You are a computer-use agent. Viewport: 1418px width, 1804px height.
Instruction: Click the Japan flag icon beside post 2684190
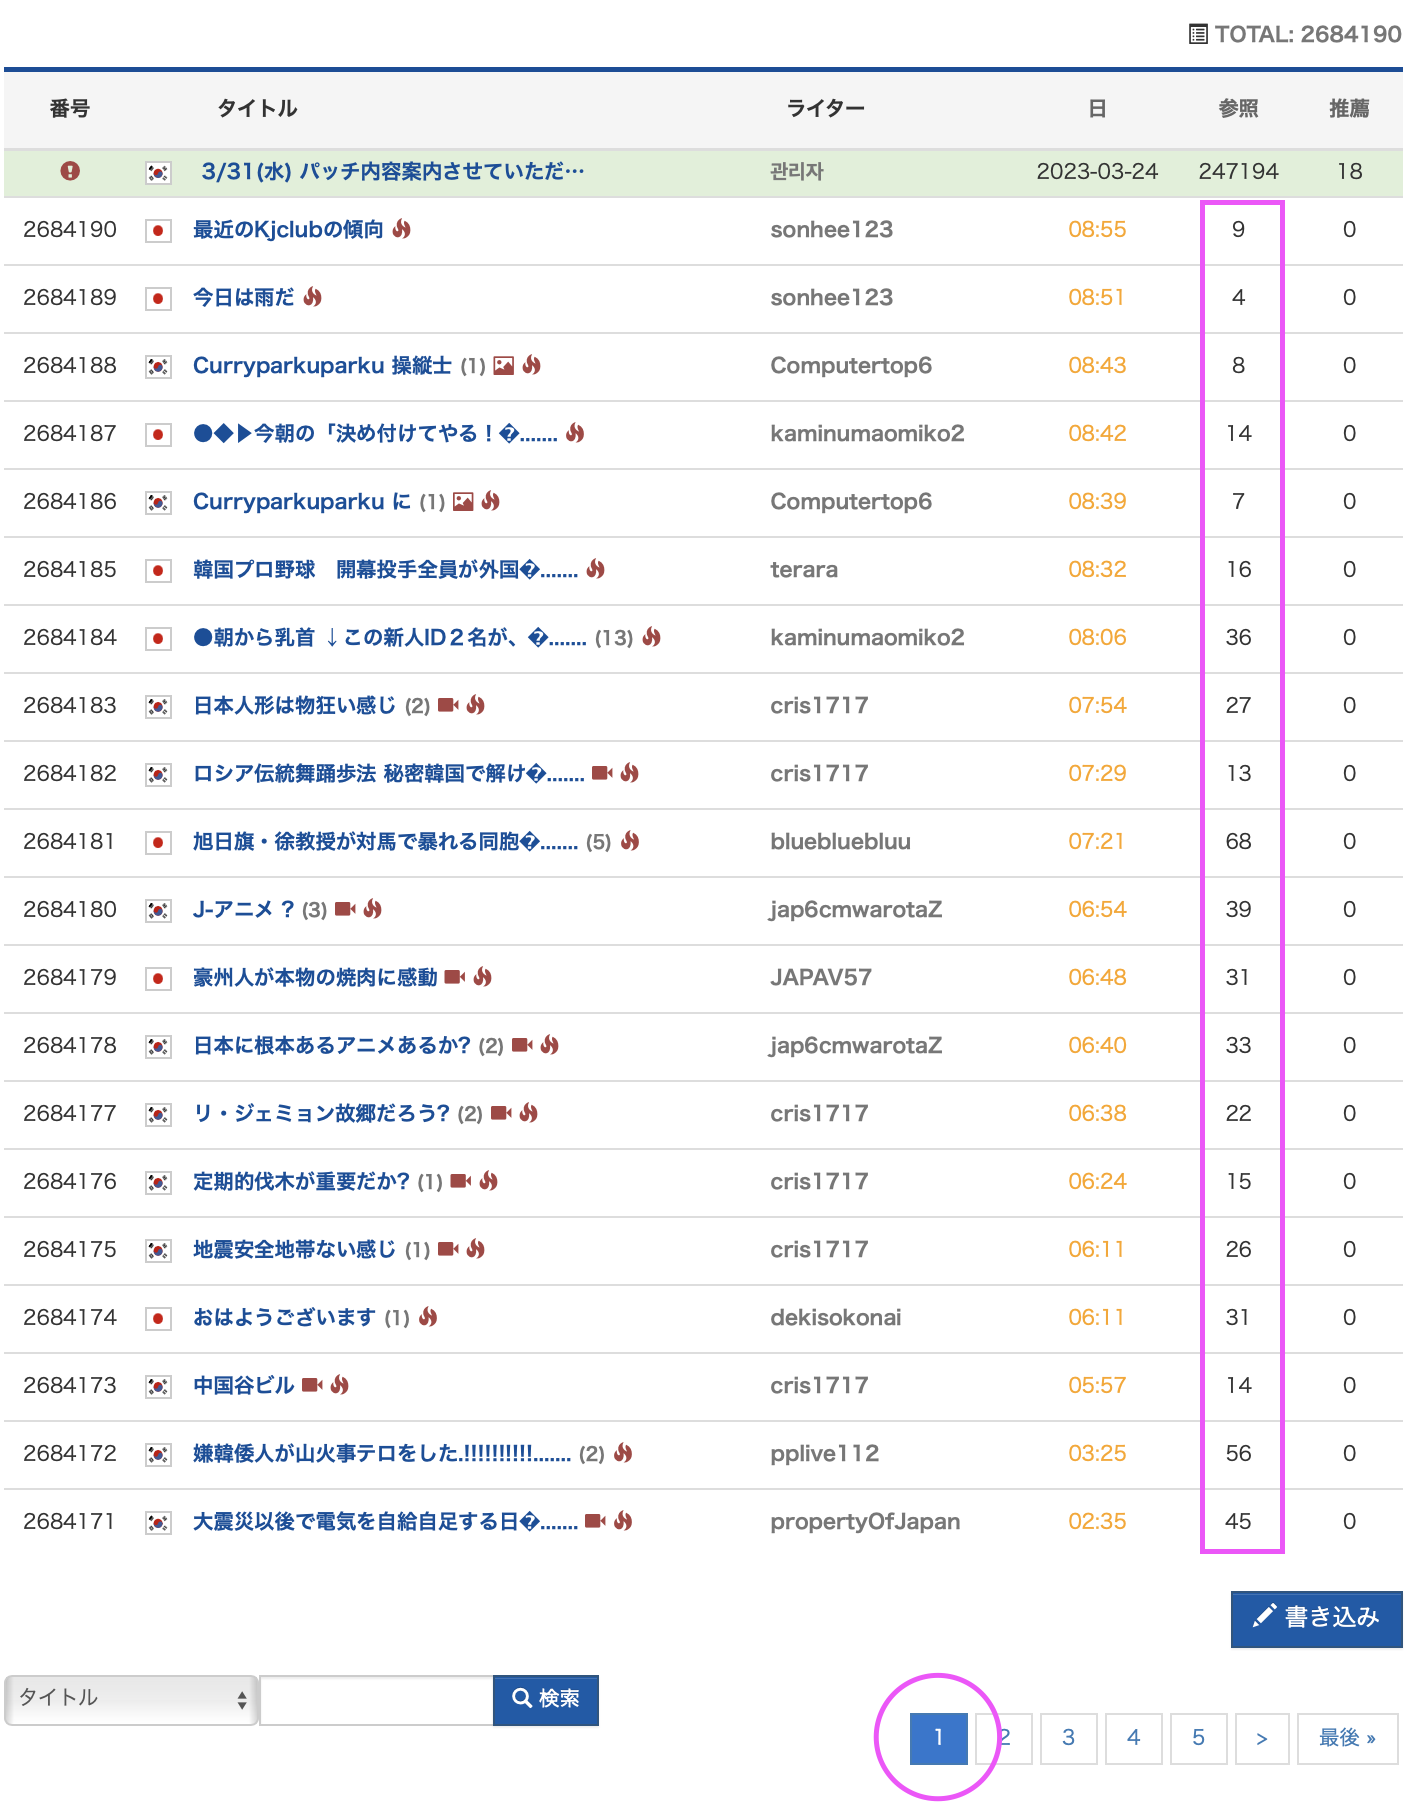(x=158, y=231)
